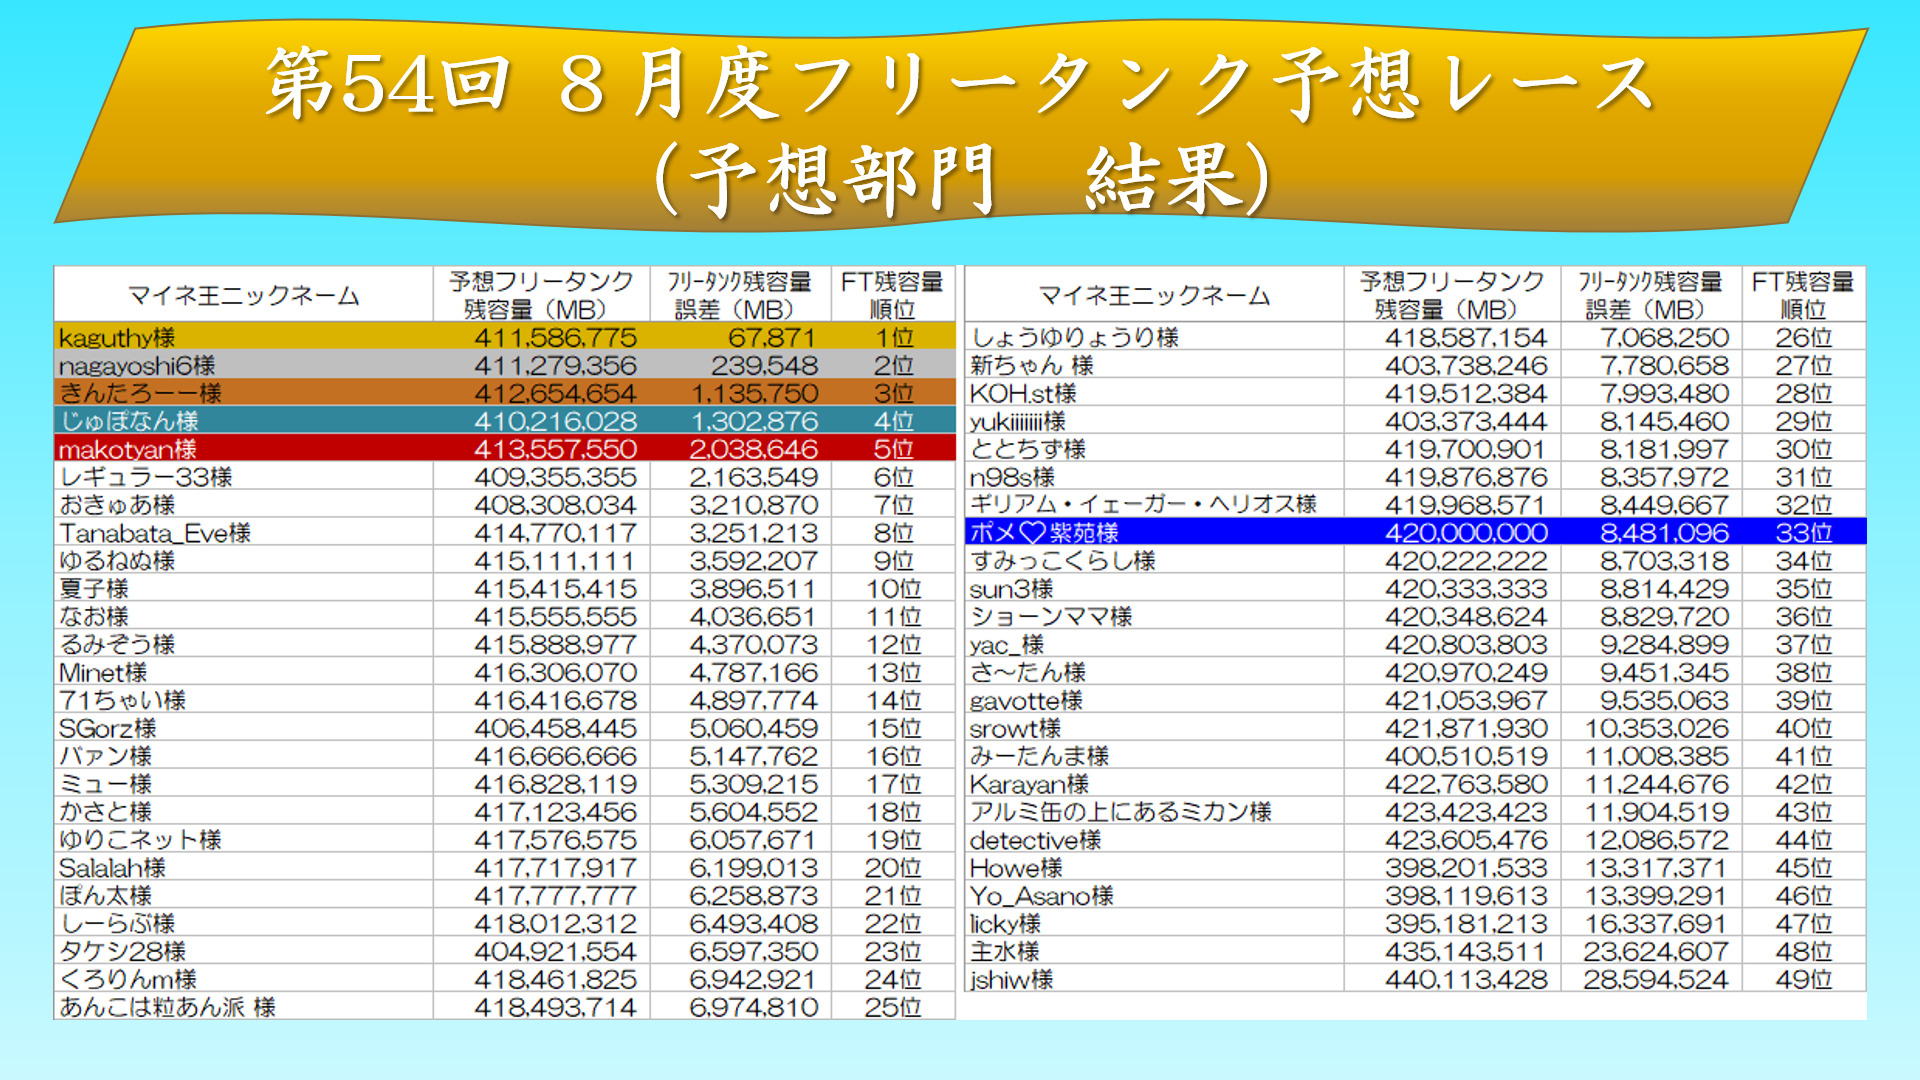Click the あんこは粒あん派 様 row name

click(167, 1007)
